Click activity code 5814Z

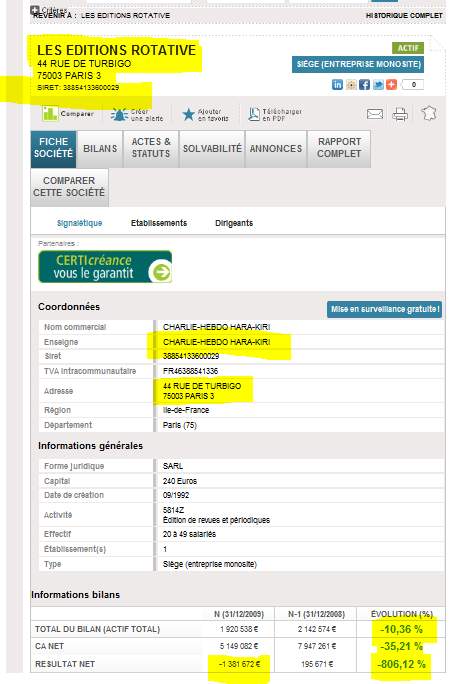173,510
